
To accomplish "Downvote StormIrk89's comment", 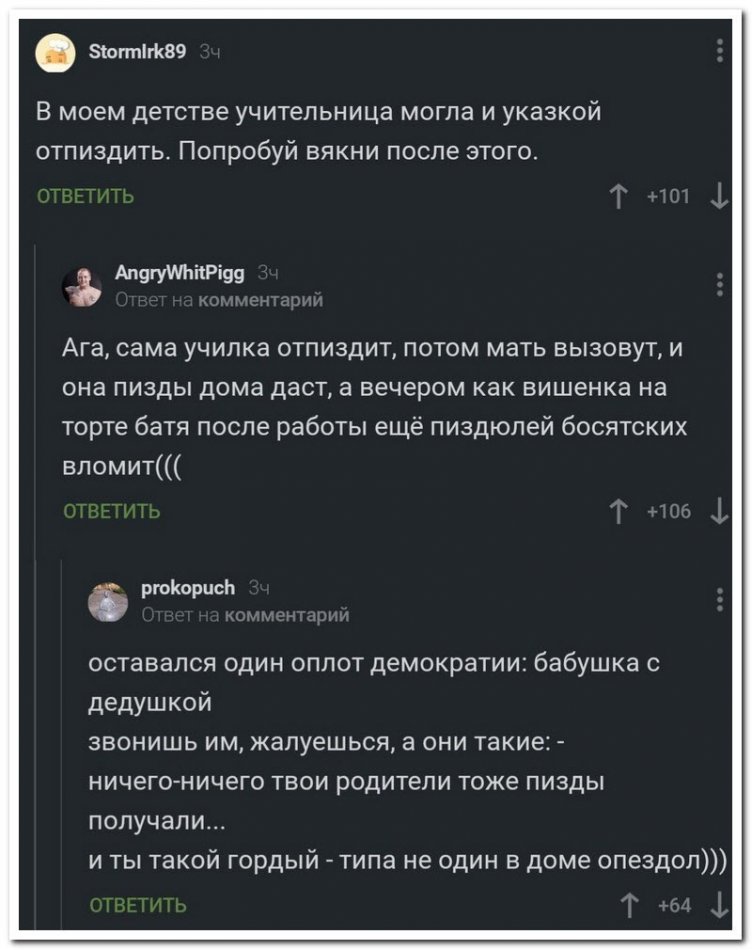I will pyautogui.click(x=718, y=196).
